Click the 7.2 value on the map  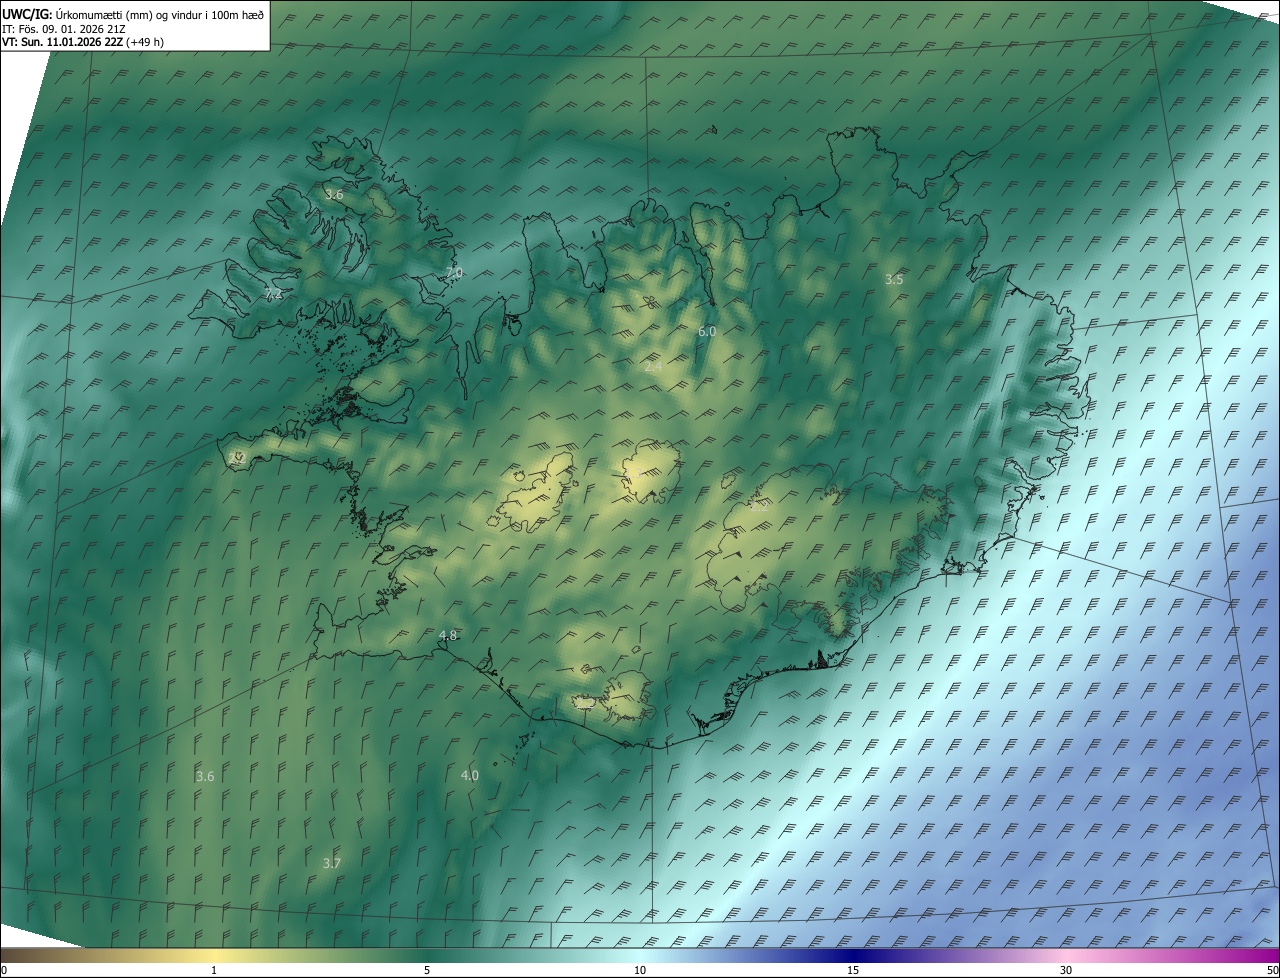273,294
